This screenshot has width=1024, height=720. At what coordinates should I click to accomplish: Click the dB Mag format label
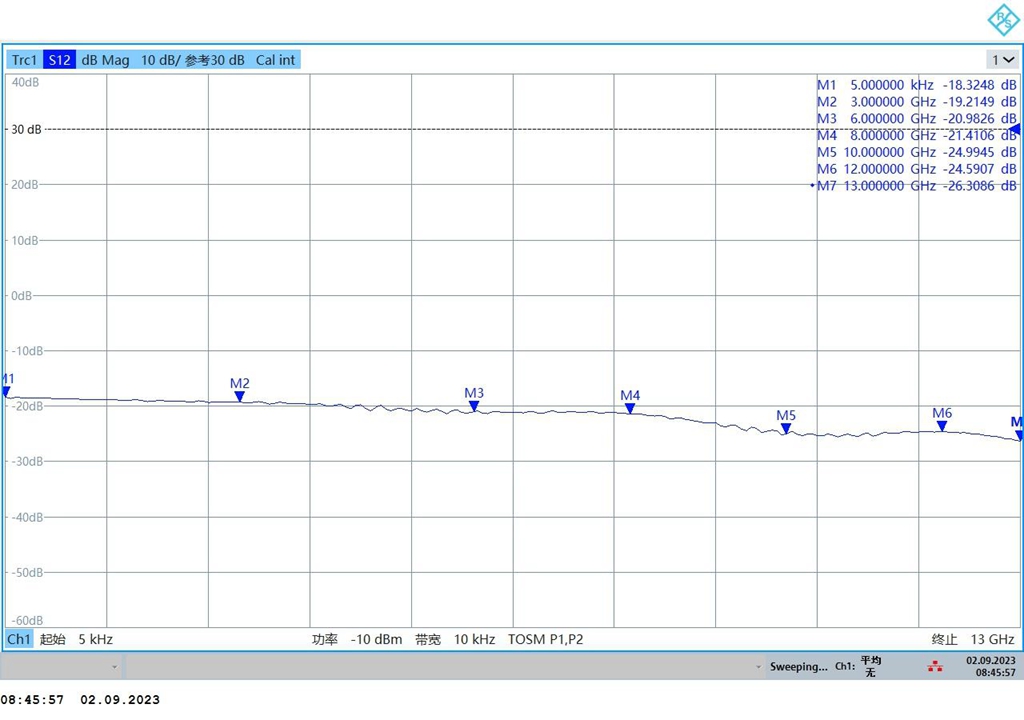point(105,60)
